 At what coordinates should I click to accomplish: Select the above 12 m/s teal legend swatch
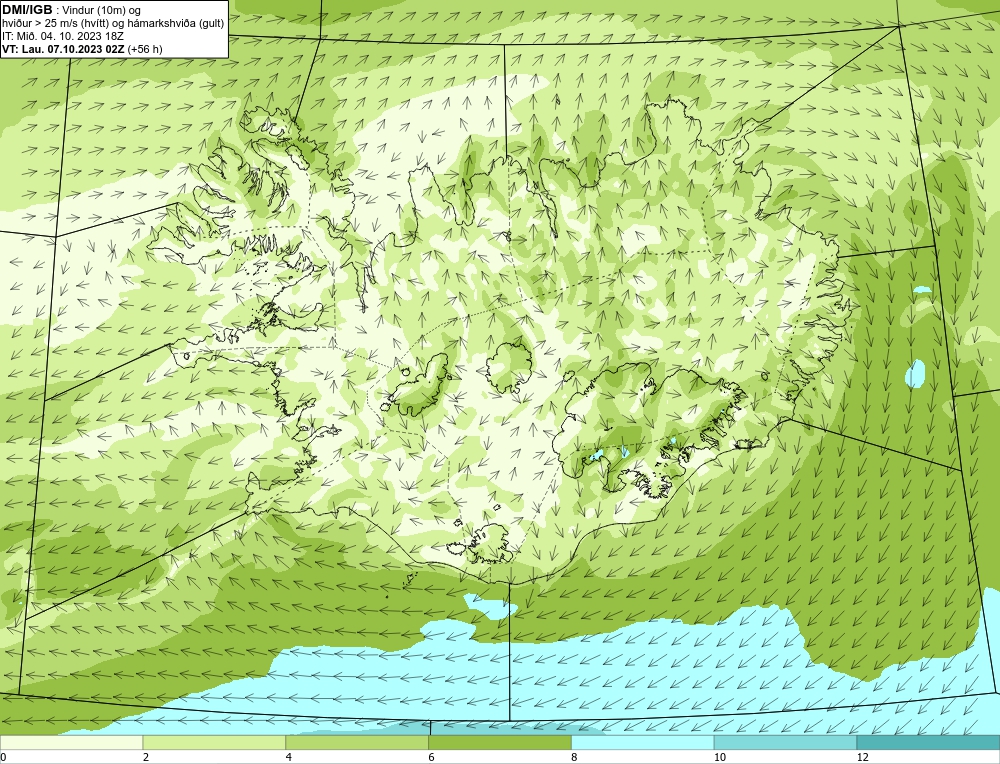tap(929, 742)
